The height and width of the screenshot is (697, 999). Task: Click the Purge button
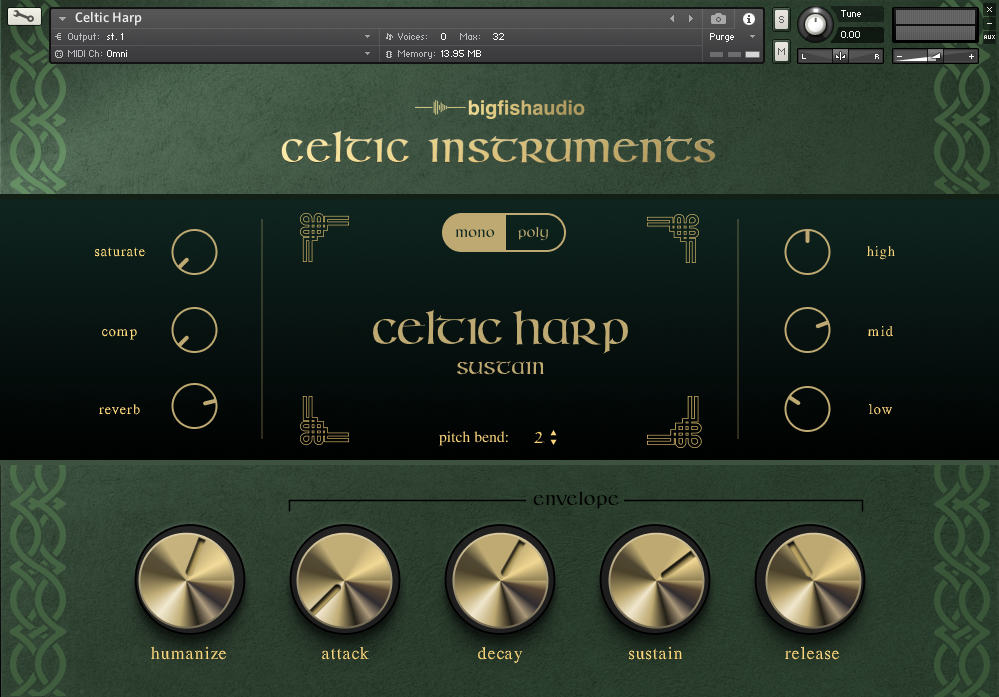[x=721, y=36]
